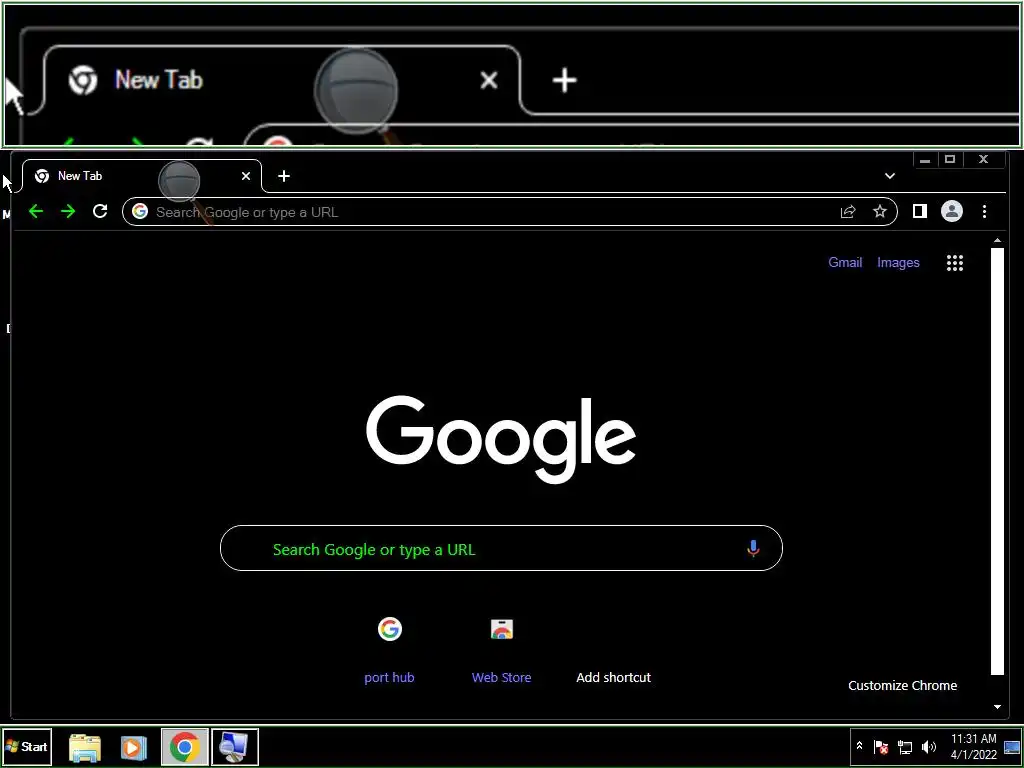Close the New Tab tab
Image resolution: width=1024 pixels, height=768 pixels.
pyautogui.click(x=246, y=176)
